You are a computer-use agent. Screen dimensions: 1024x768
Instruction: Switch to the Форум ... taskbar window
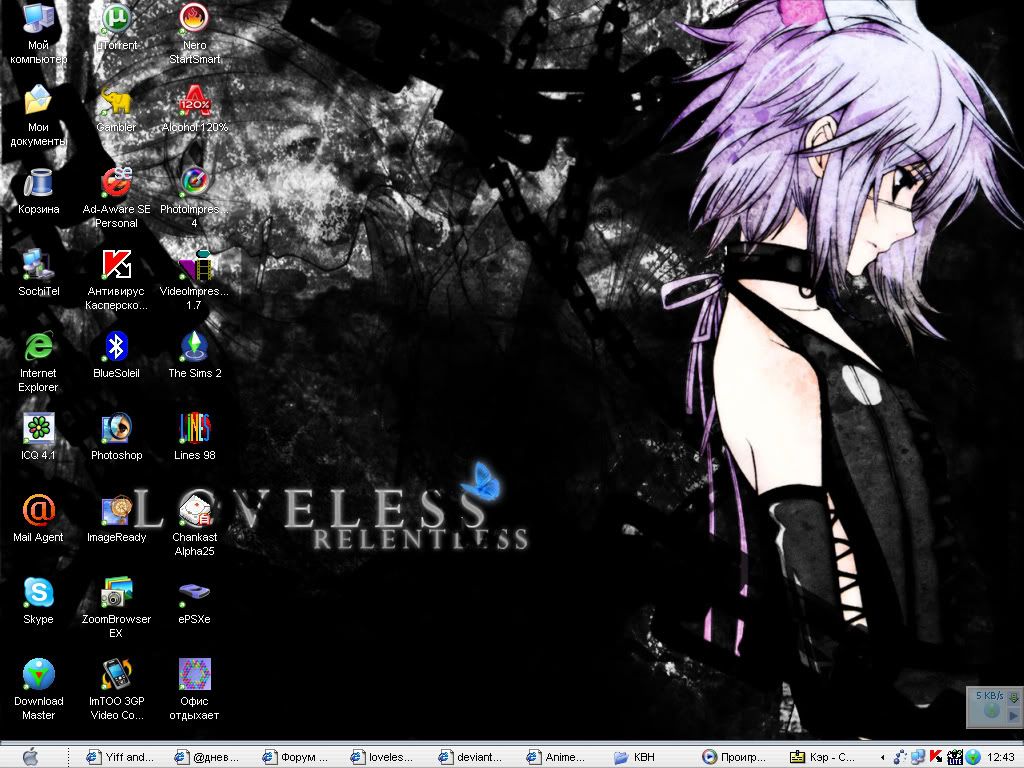[297, 757]
